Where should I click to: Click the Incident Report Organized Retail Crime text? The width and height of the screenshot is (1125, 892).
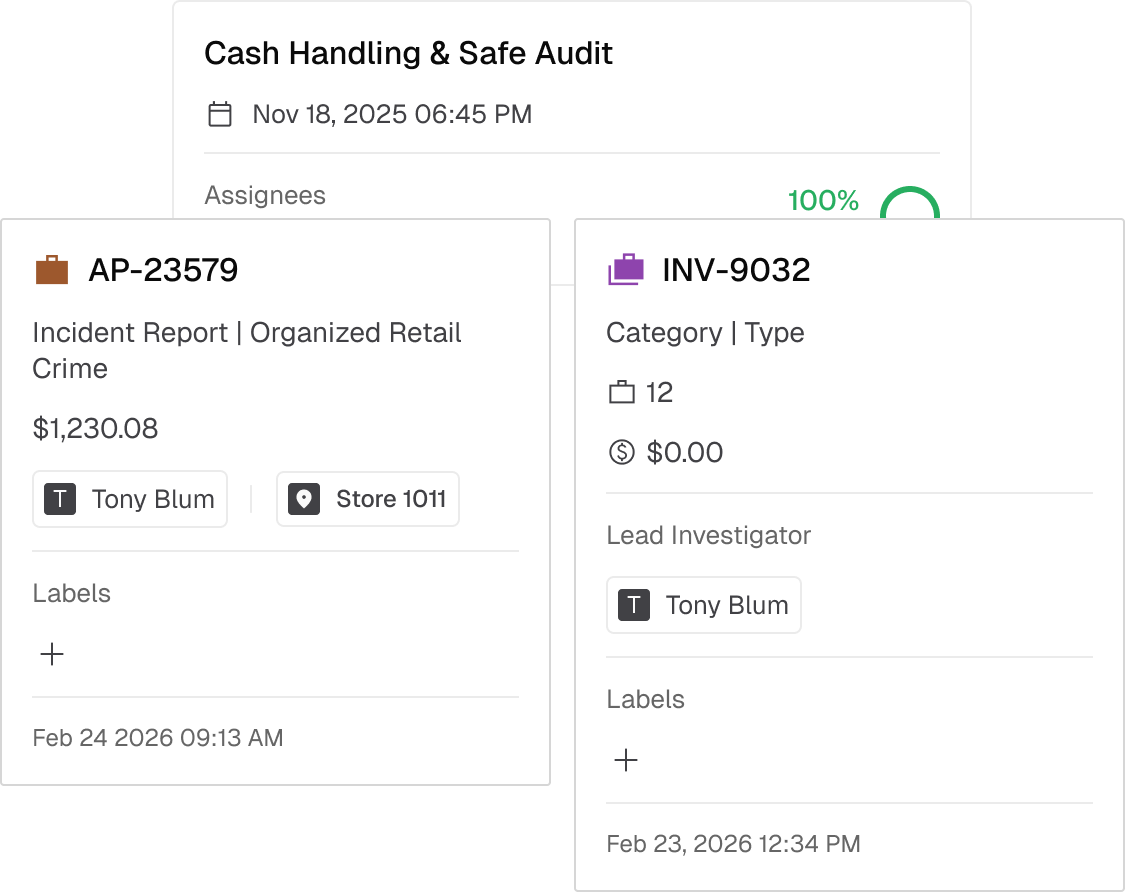(247, 350)
